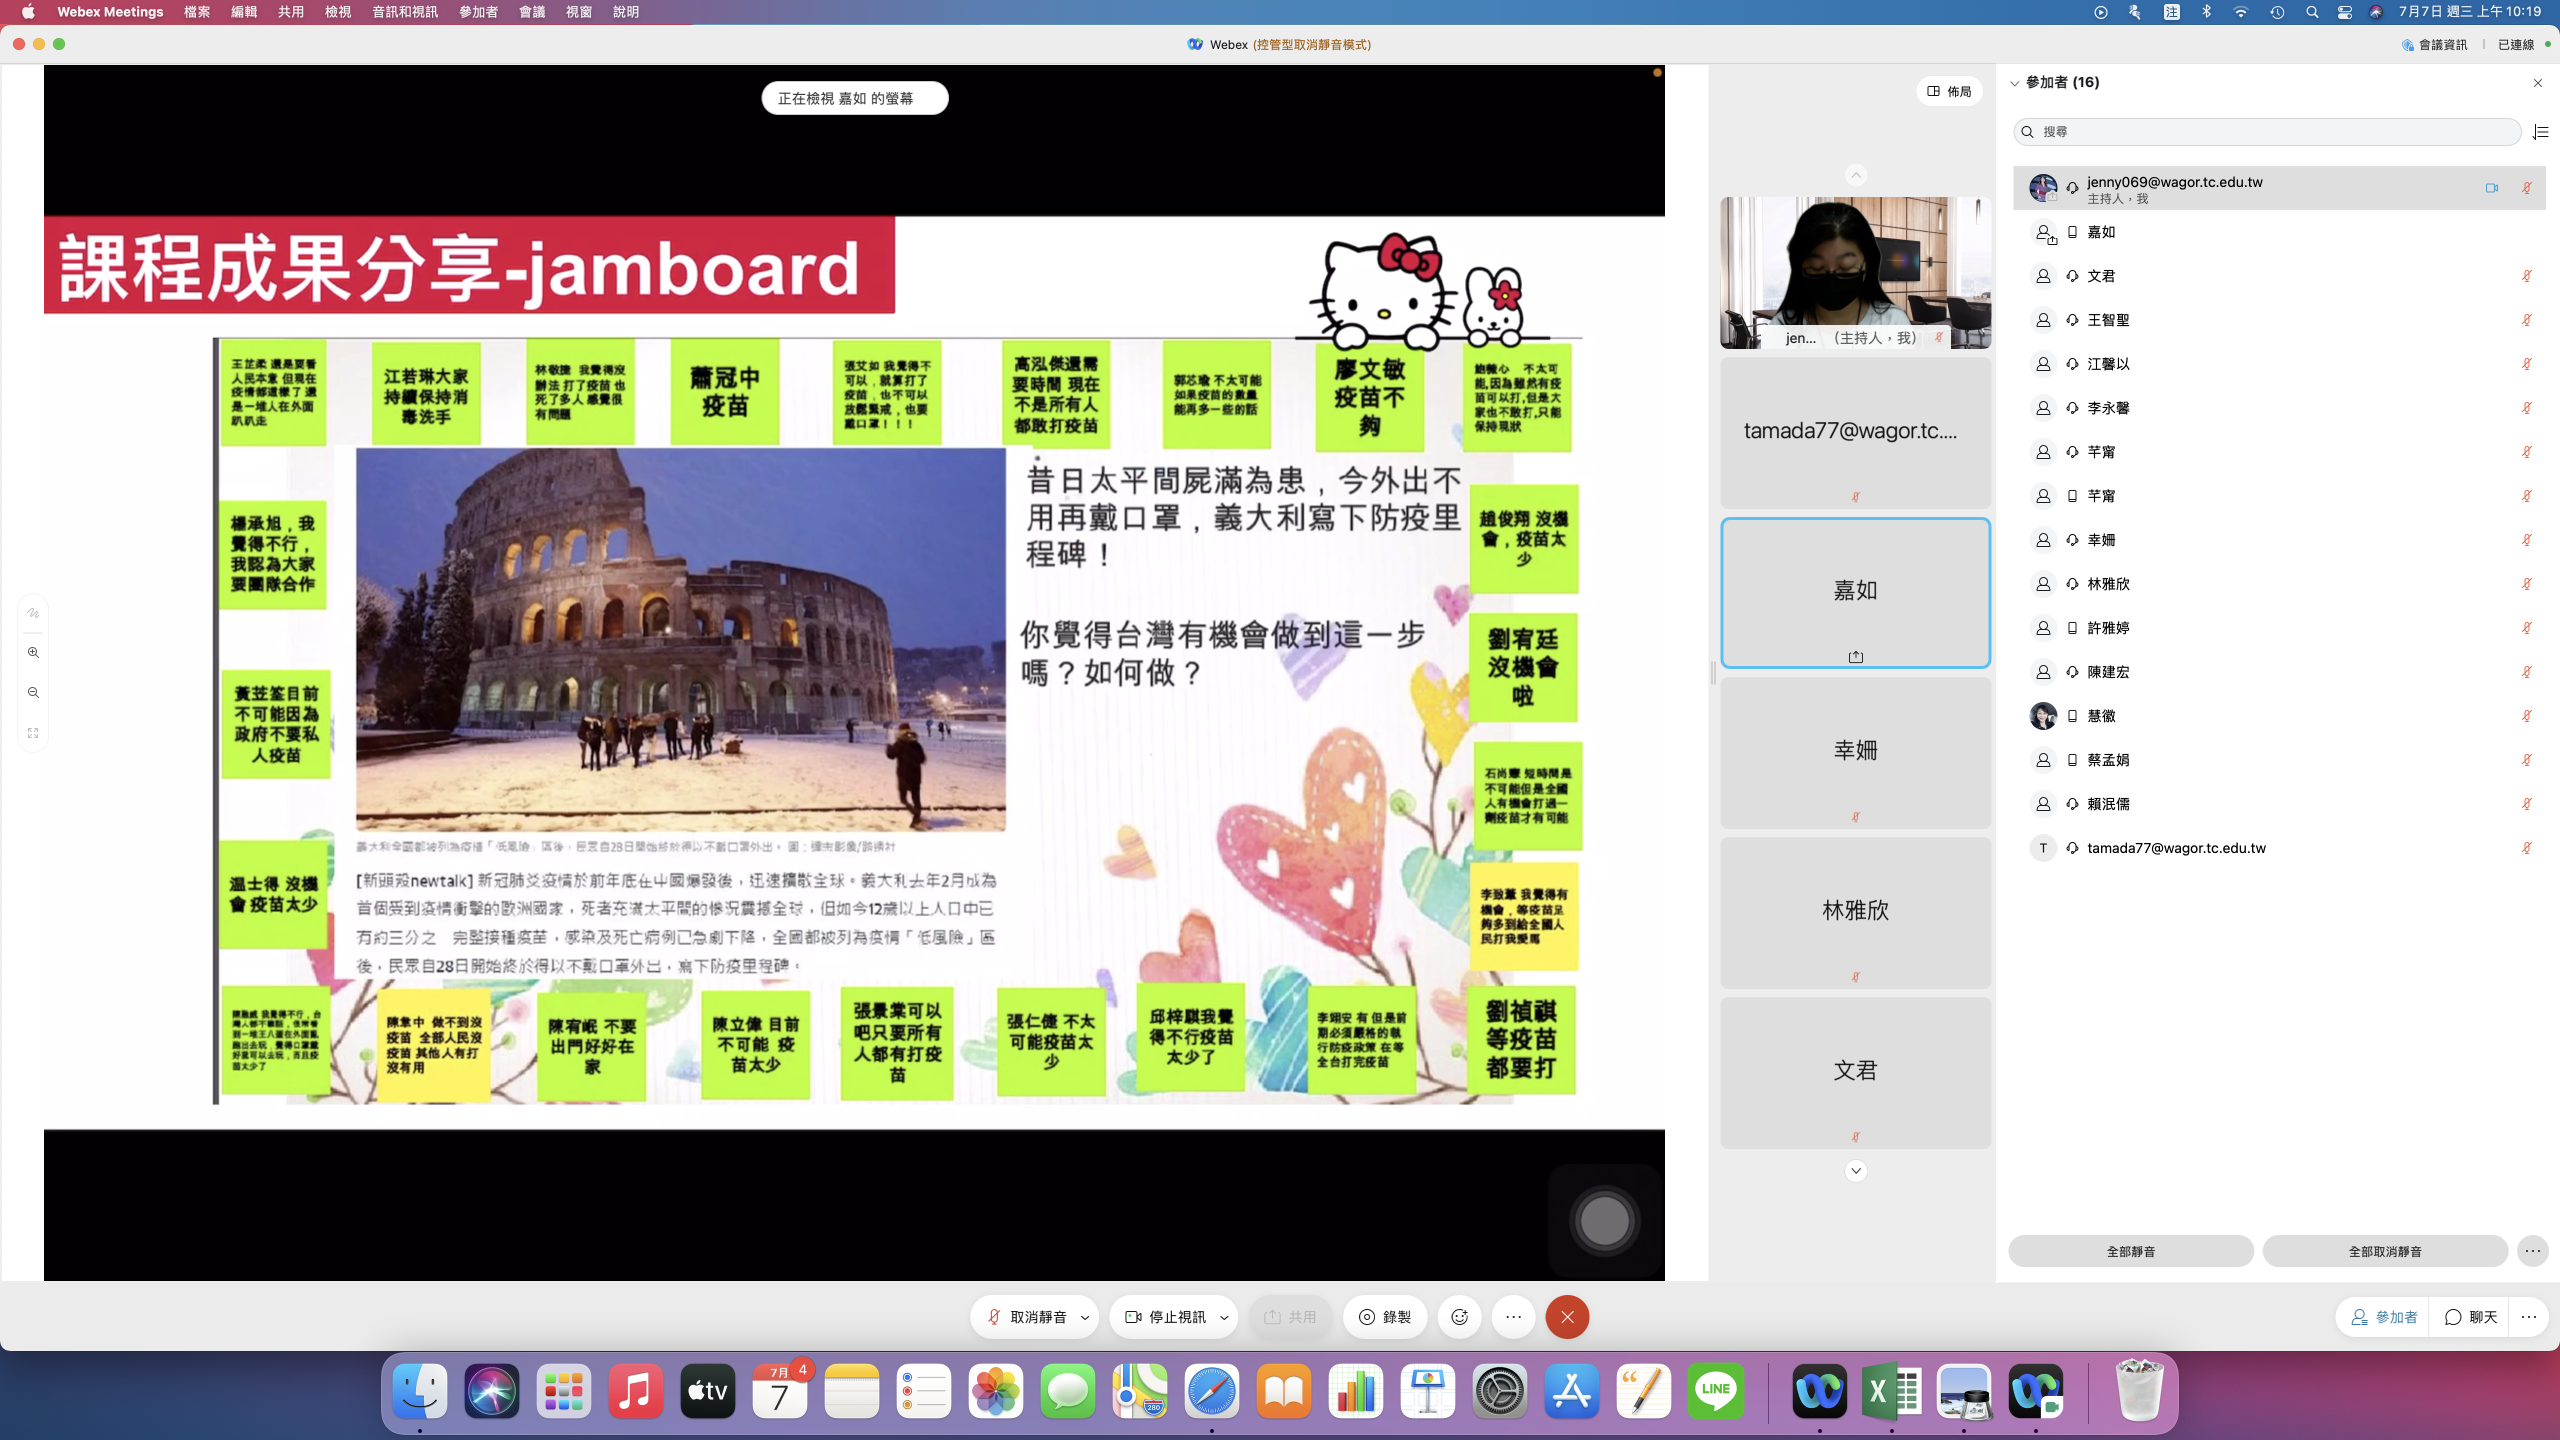Click the 佈局 layout button

click(x=1949, y=91)
